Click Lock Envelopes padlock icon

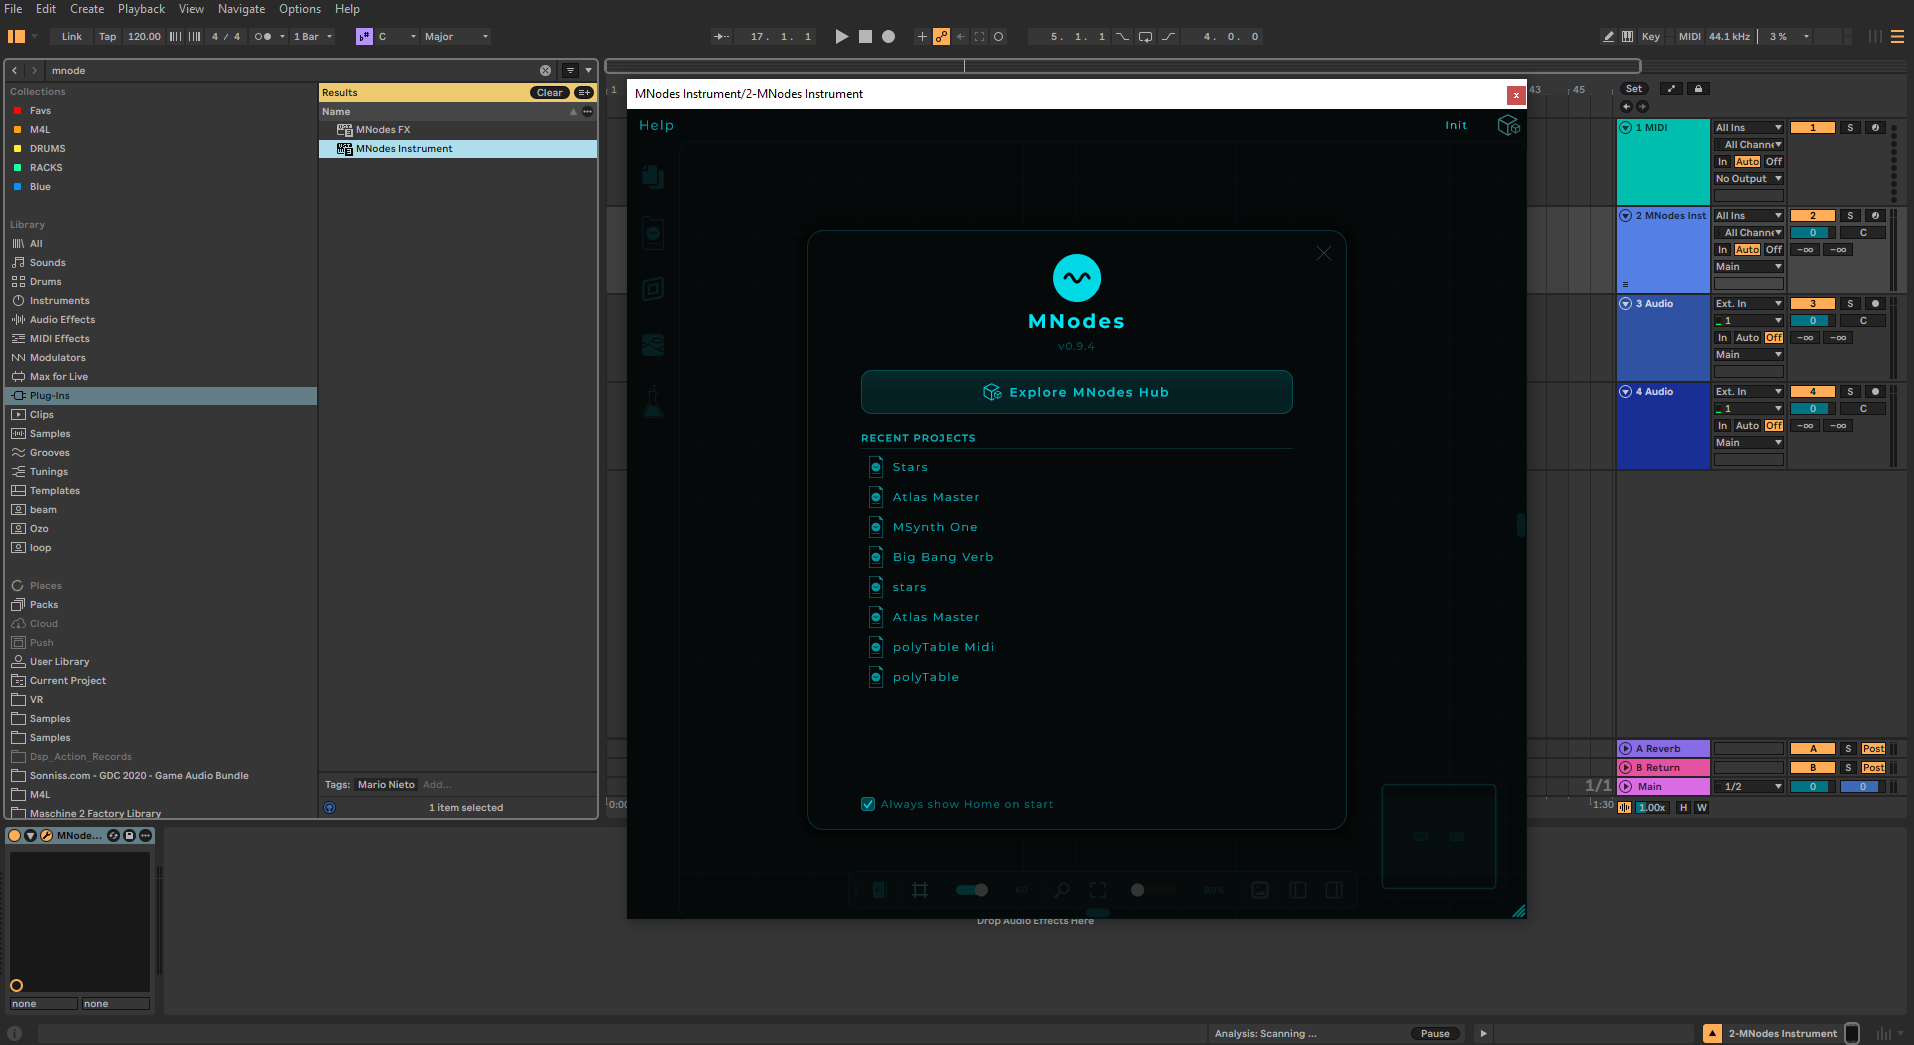coord(1698,89)
